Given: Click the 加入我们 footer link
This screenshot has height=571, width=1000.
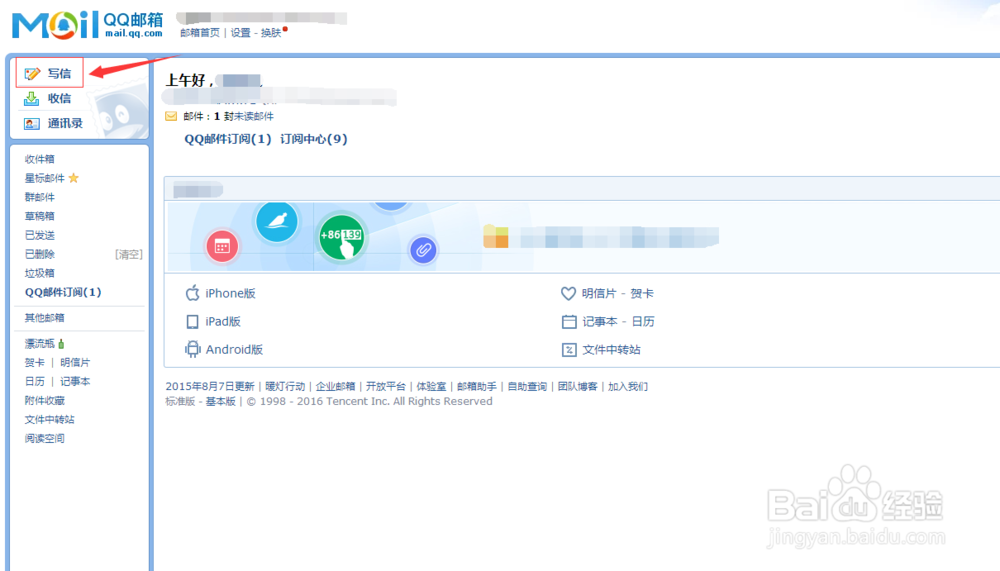Looking at the screenshot, I should pos(628,387).
